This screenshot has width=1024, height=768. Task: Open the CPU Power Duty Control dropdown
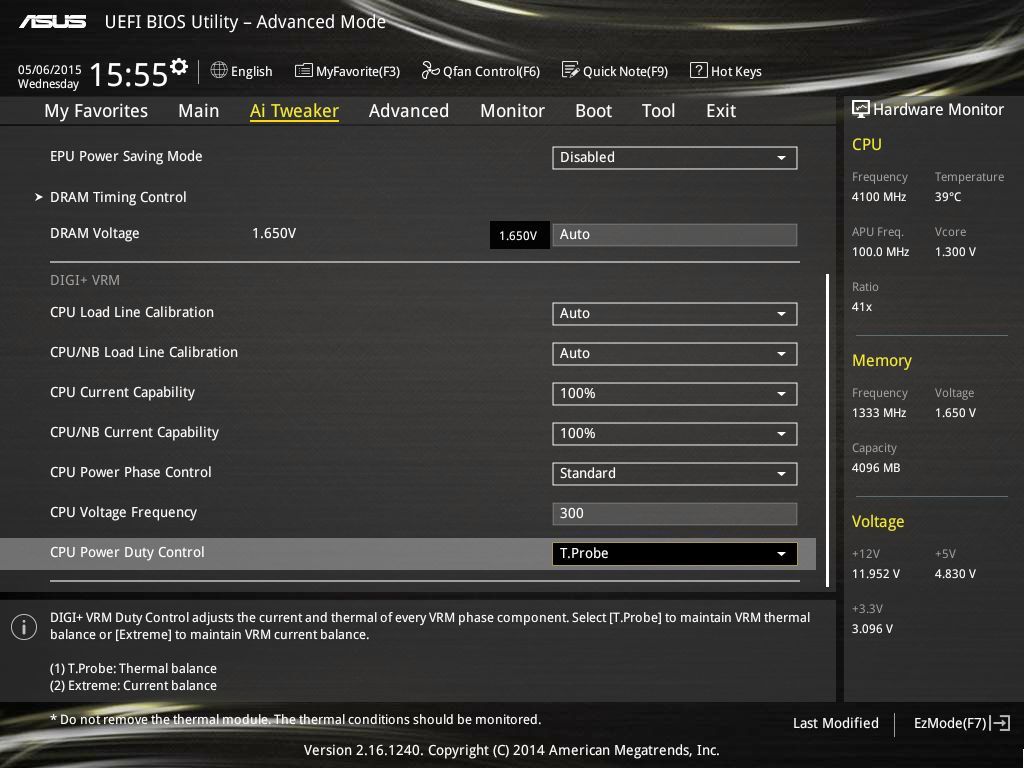[x=674, y=553]
